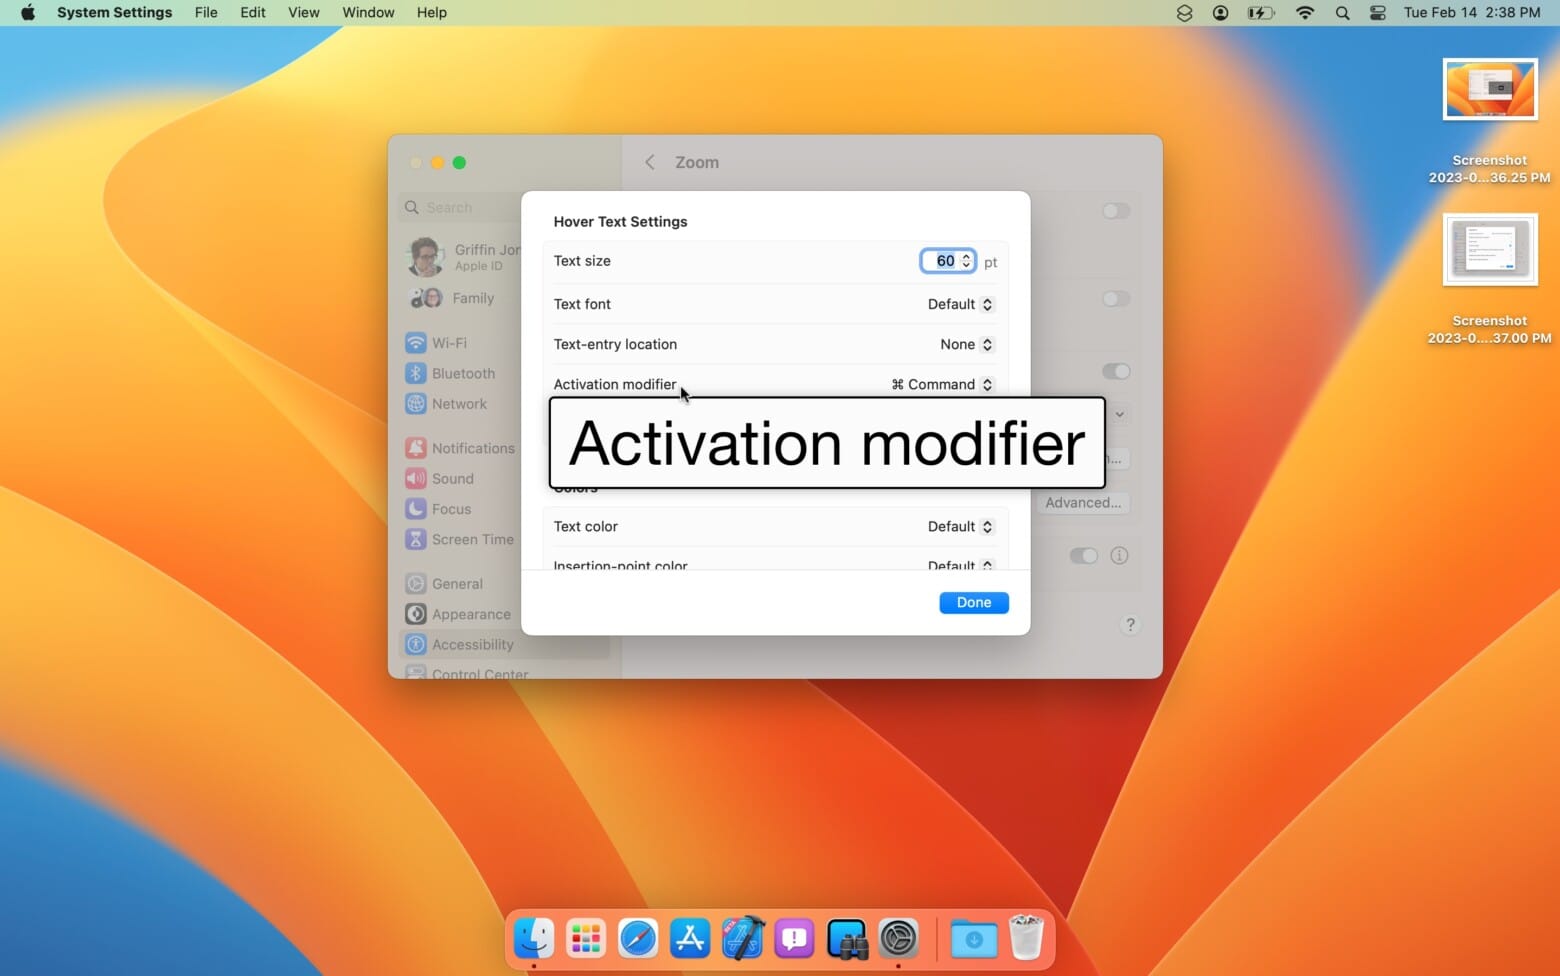
Task: Select Accessibility in the sidebar
Action: coord(472,644)
